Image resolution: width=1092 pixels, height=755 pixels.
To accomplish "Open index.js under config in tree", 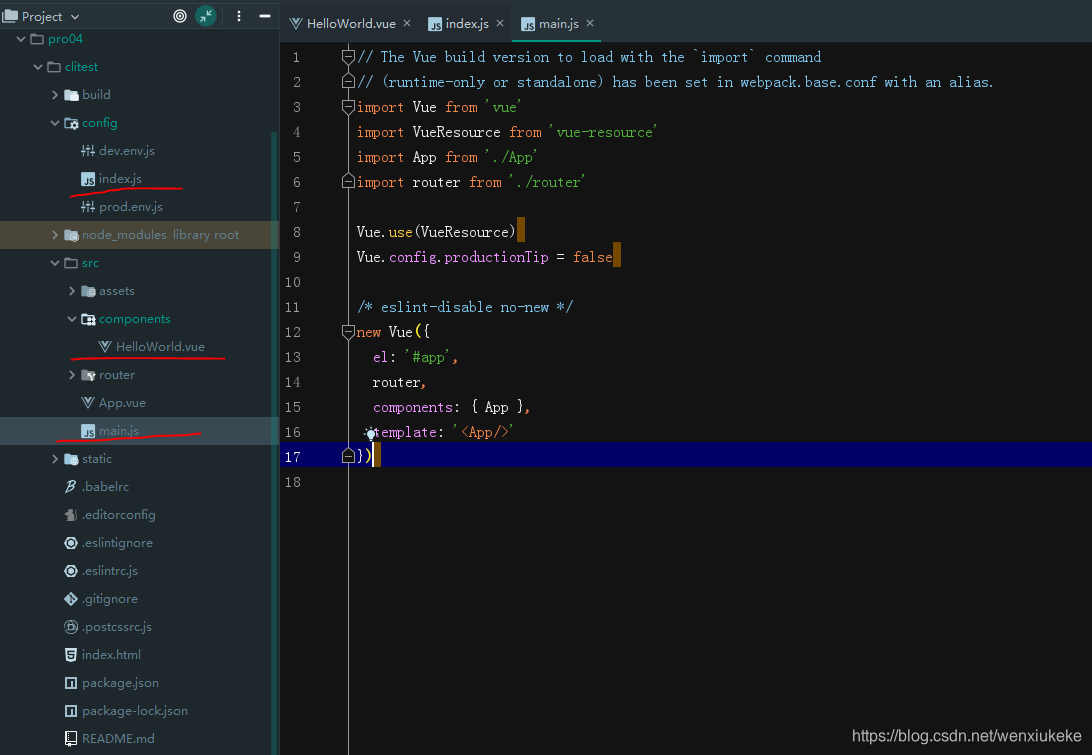I will [x=120, y=179].
